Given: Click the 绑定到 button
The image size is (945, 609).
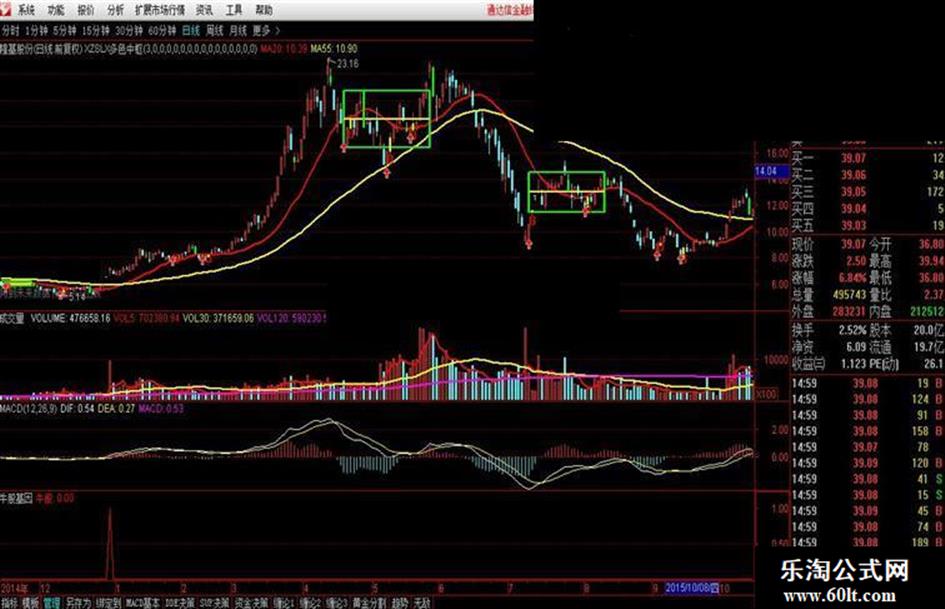Looking at the screenshot, I should point(108,603).
